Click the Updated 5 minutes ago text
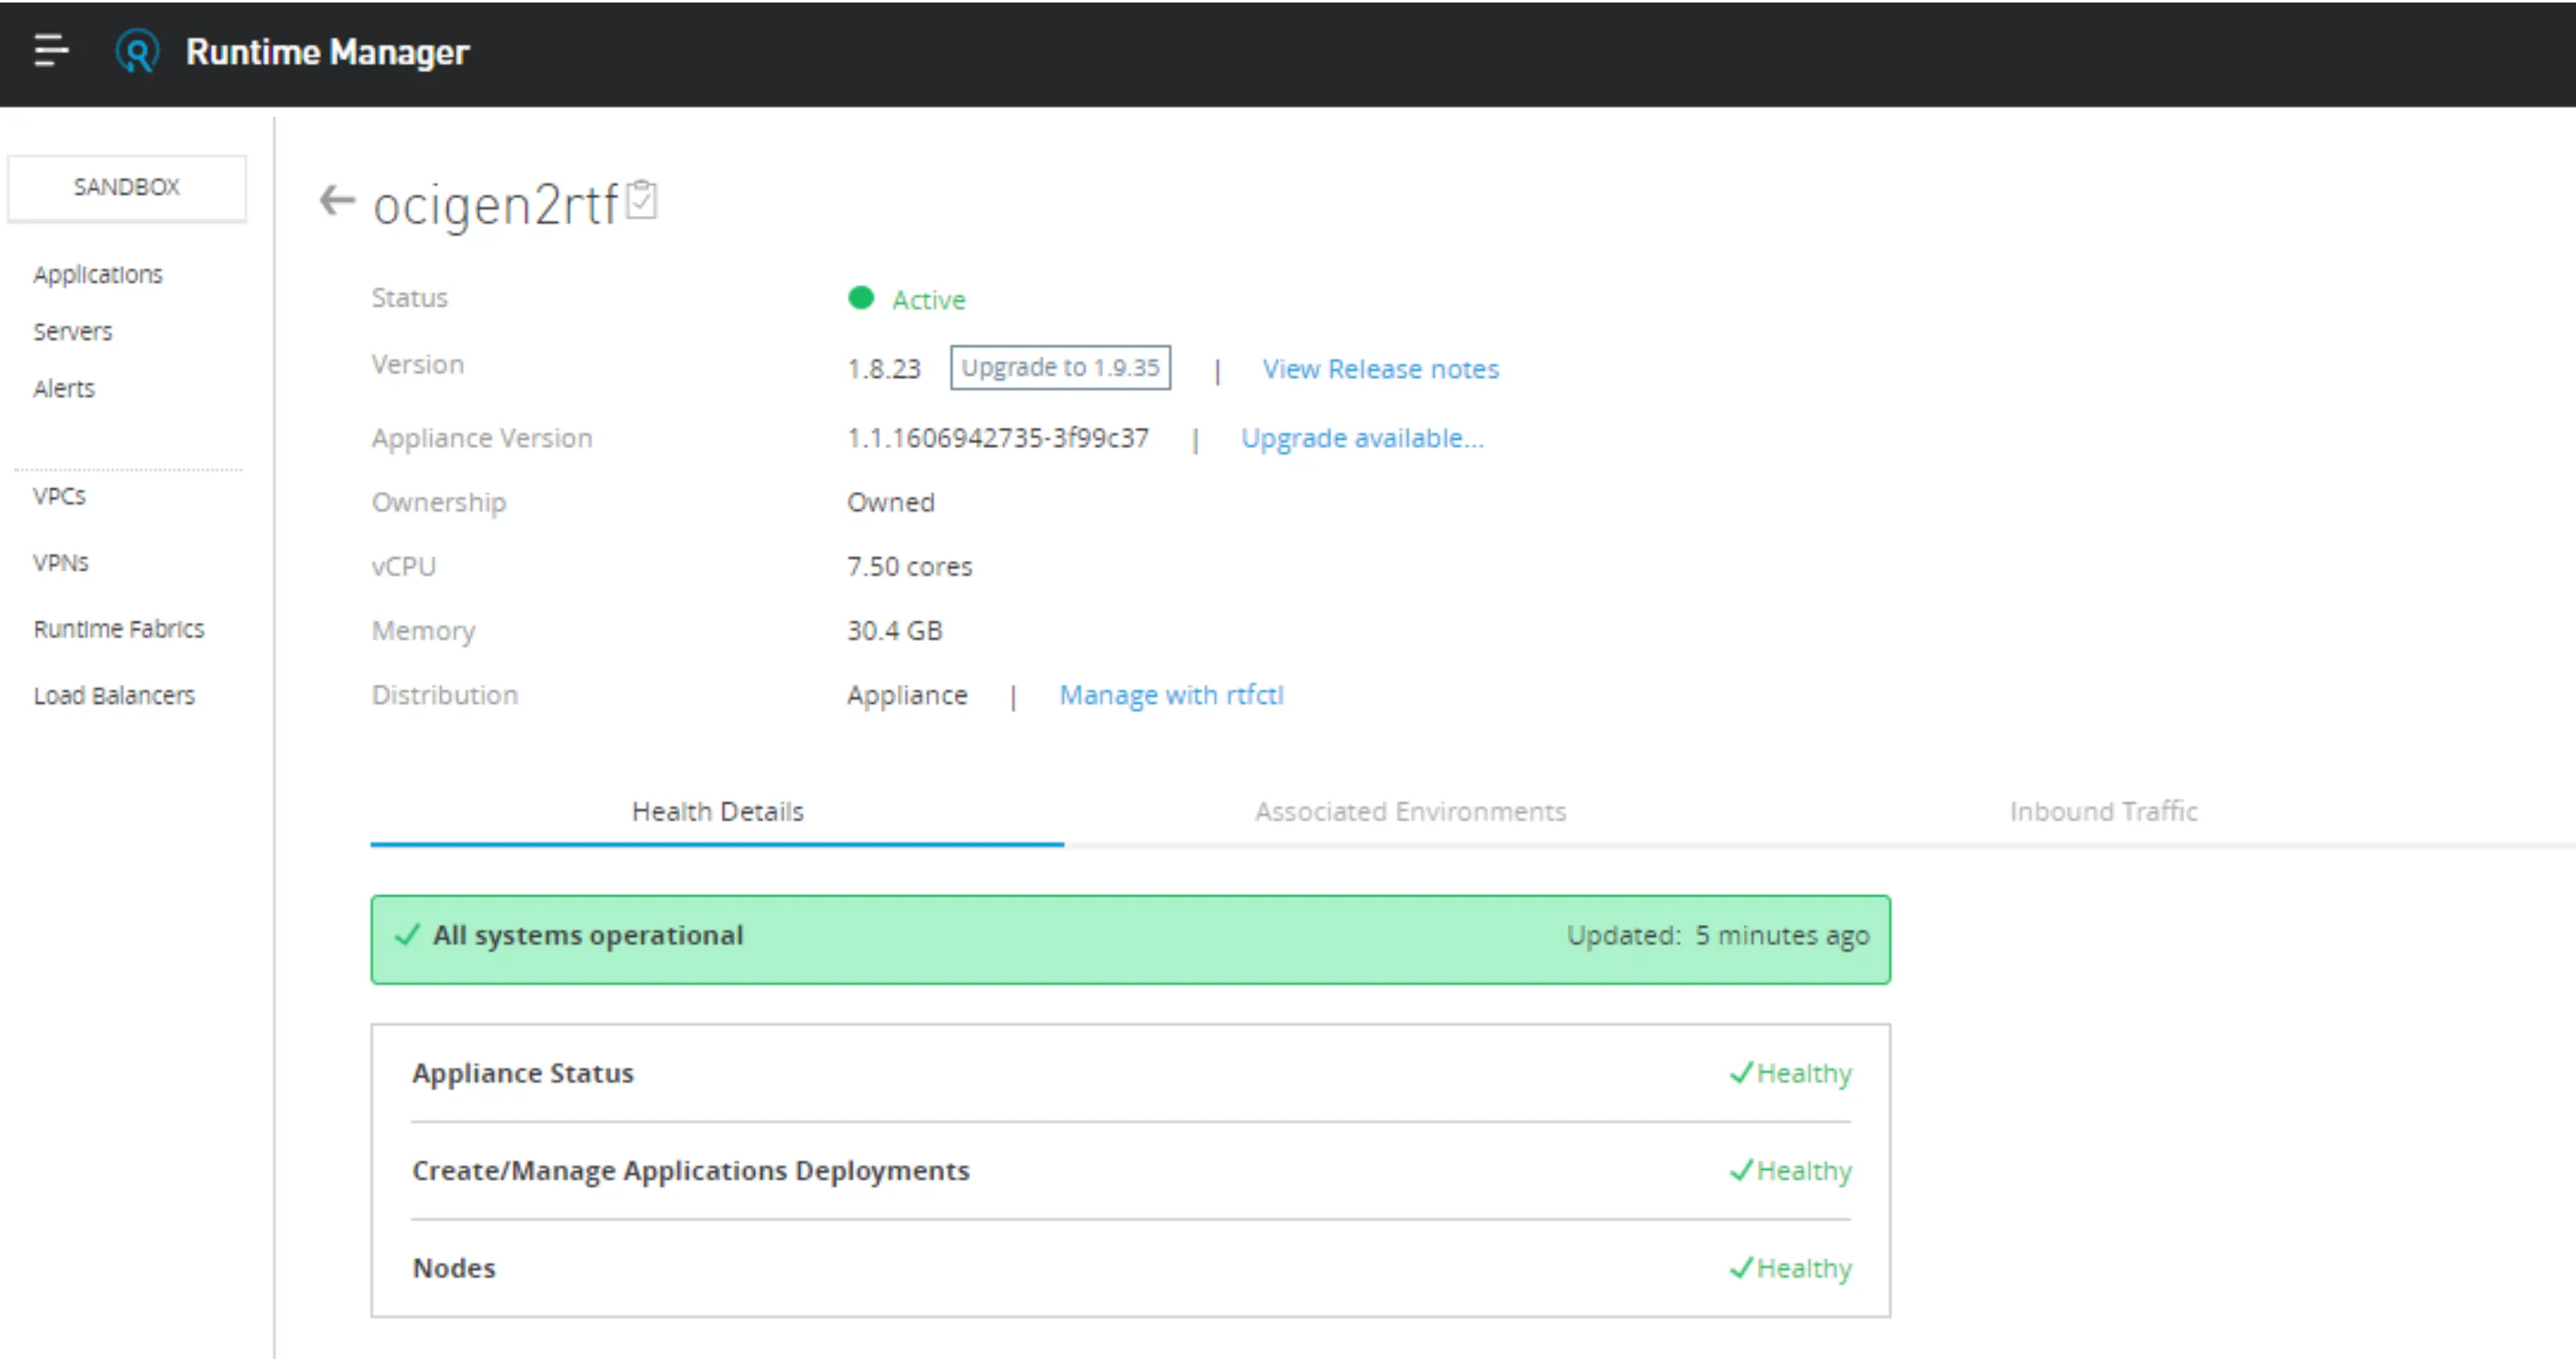Viewport: 2576px width, 1359px height. pyautogui.click(x=1718, y=935)
